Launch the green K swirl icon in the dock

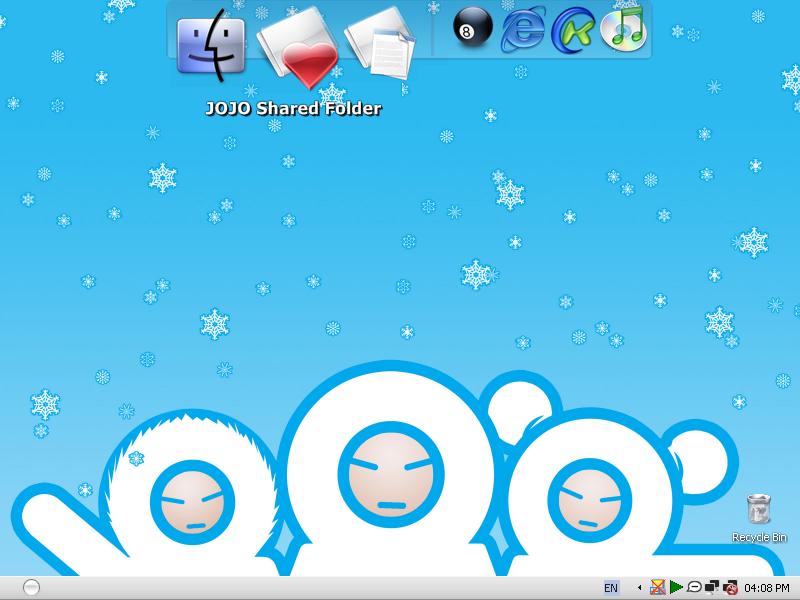click(573, 30)
